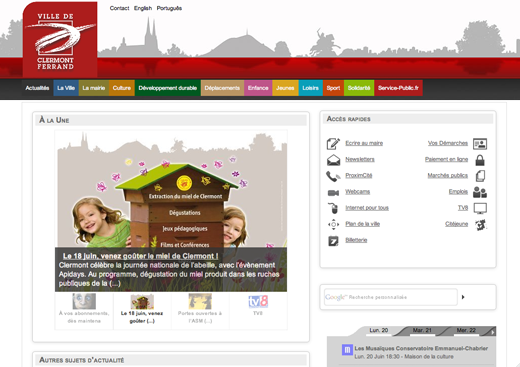Click the ID card icon beside Vos Démarches

[480, 144]
